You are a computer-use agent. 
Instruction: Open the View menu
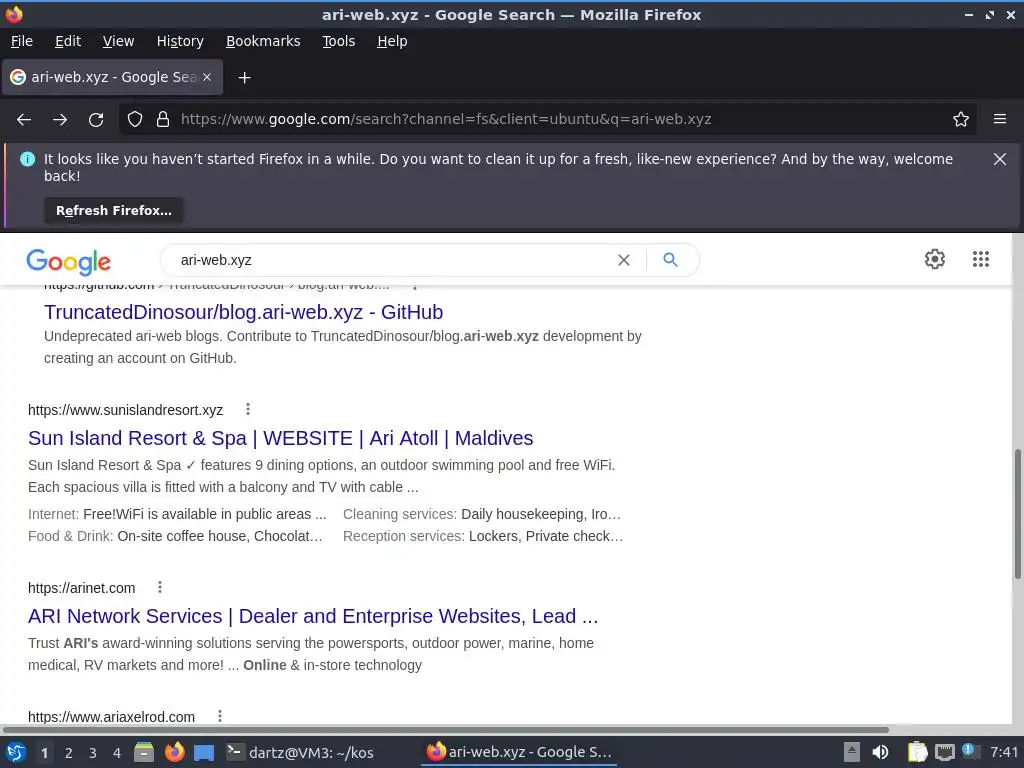click(118, 41)
